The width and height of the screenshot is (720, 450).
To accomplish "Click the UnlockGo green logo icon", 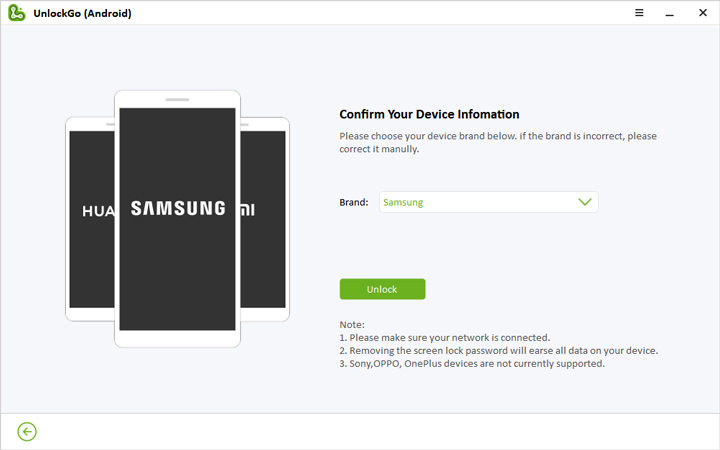I will tap(17, 13).
